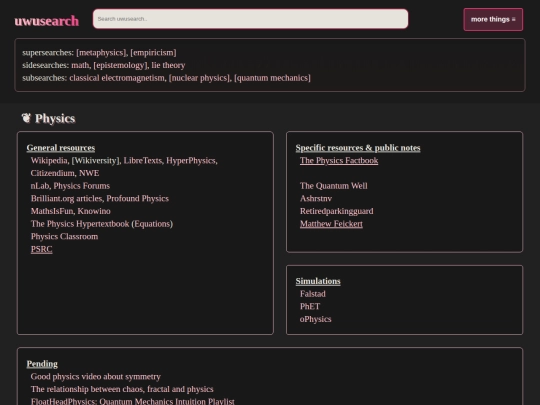Open Brilliant.org articles link
Image resolution: width=540 pixels, height=405 pixels.
point(66,198)
